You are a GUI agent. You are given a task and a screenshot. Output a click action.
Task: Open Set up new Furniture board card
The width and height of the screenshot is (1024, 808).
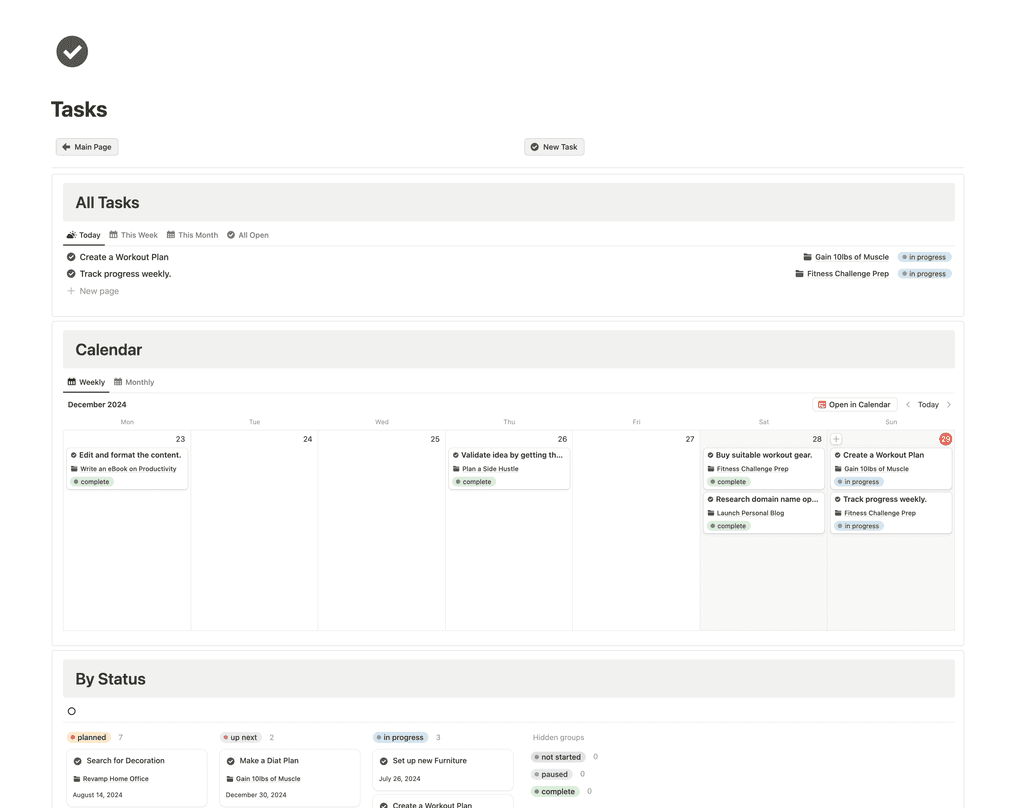pyautogui.click(x=443, y=770)
